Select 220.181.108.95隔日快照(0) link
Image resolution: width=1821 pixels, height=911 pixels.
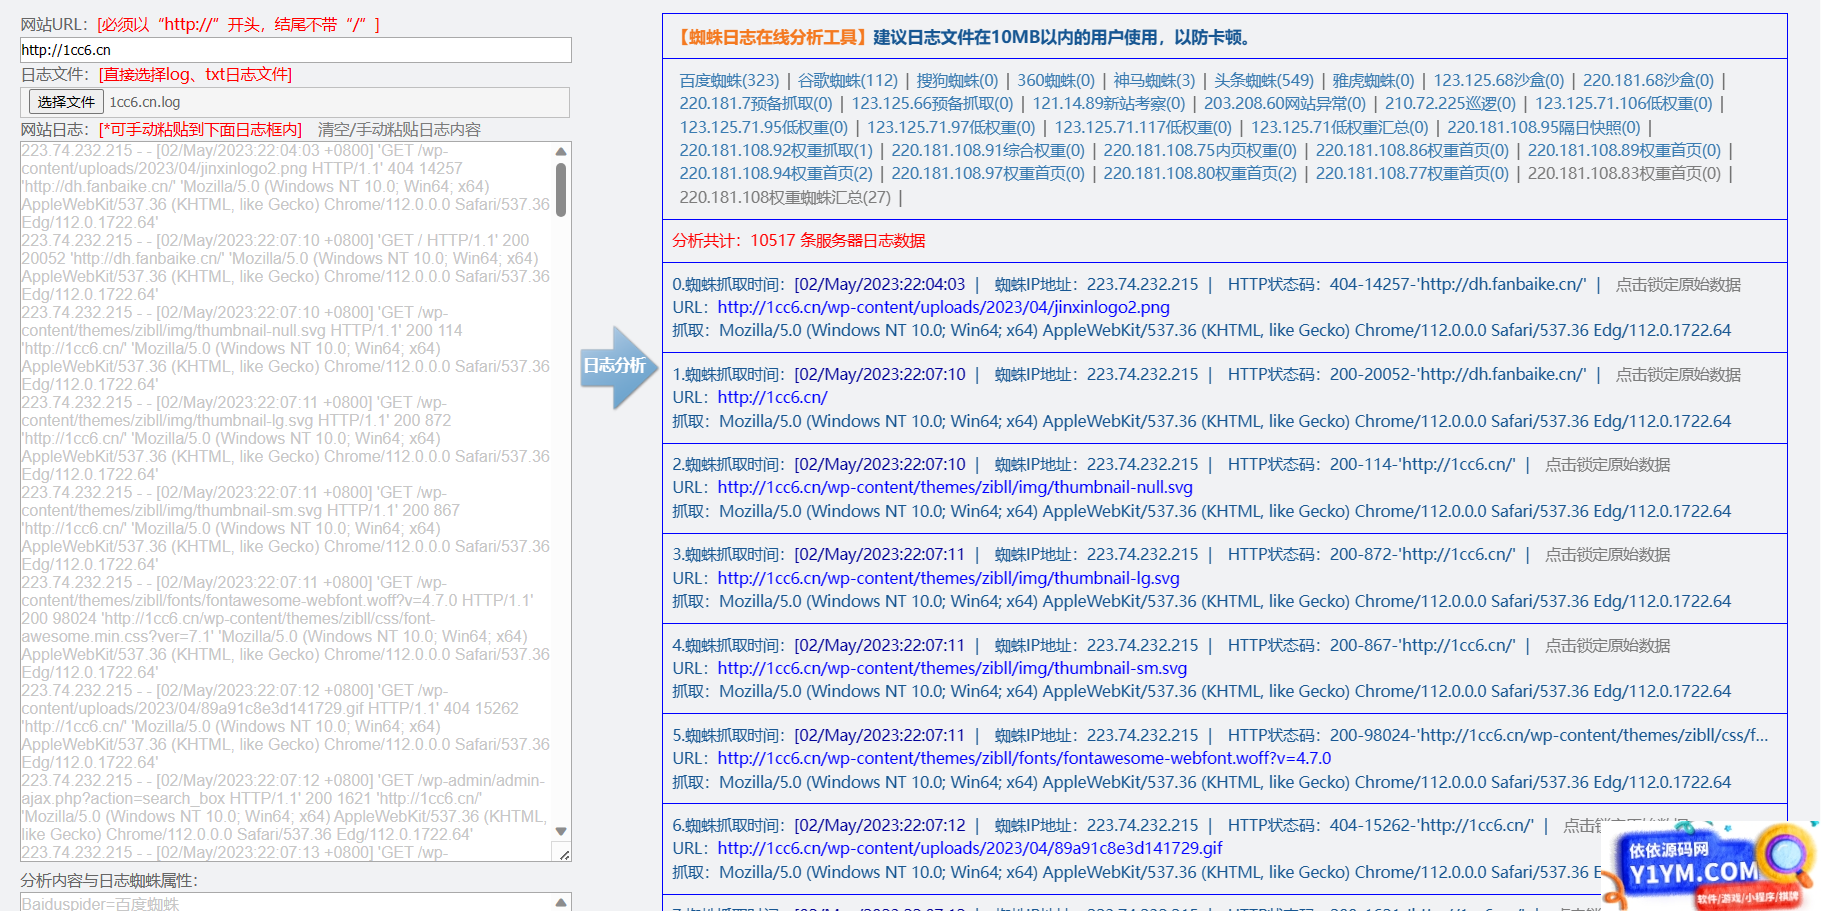tap(1544, 127)
